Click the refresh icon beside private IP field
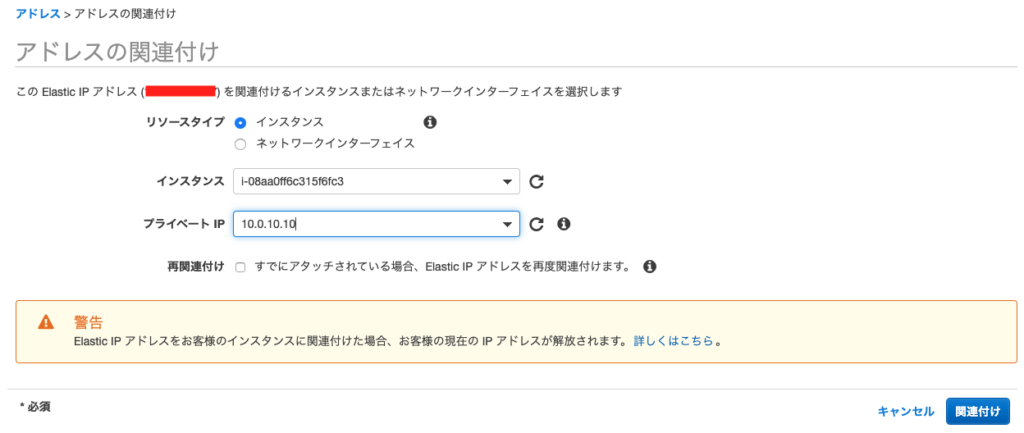1024x433 pixels. click(536, 224)
